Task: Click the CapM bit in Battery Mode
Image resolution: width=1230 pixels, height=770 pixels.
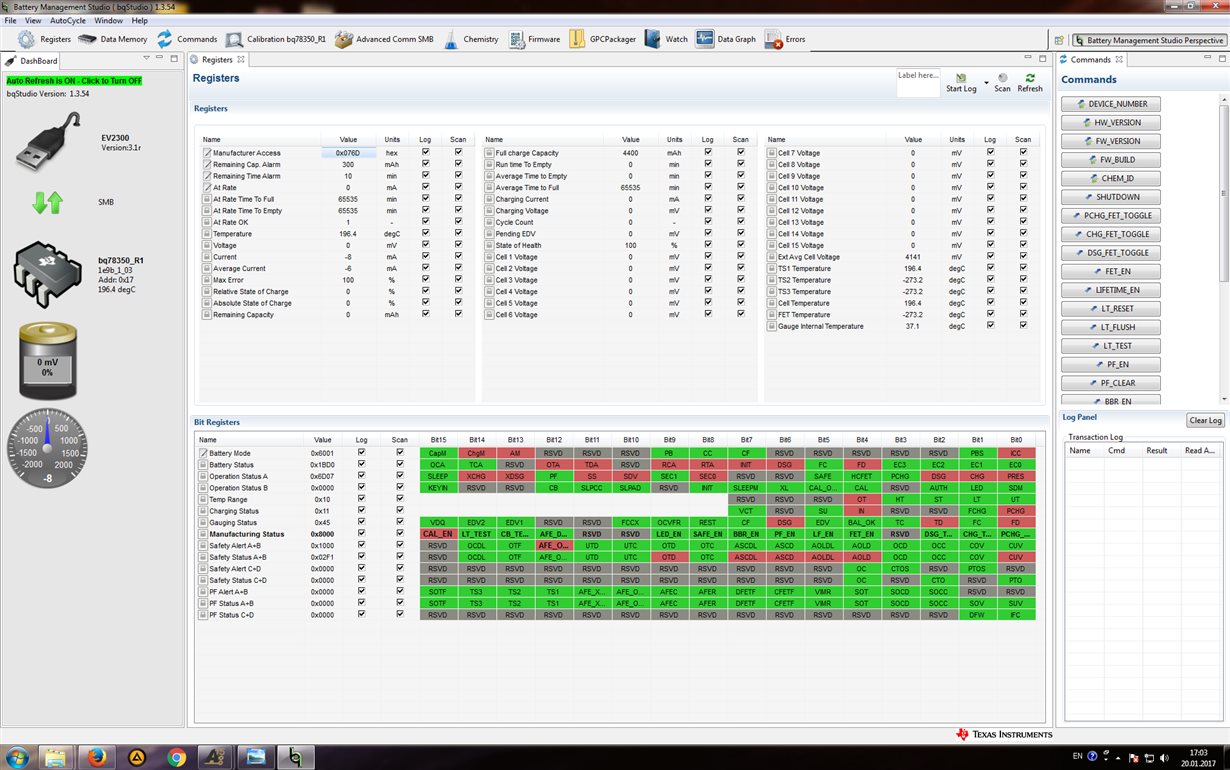Action: pyautogui.click(x=438, y=453)
